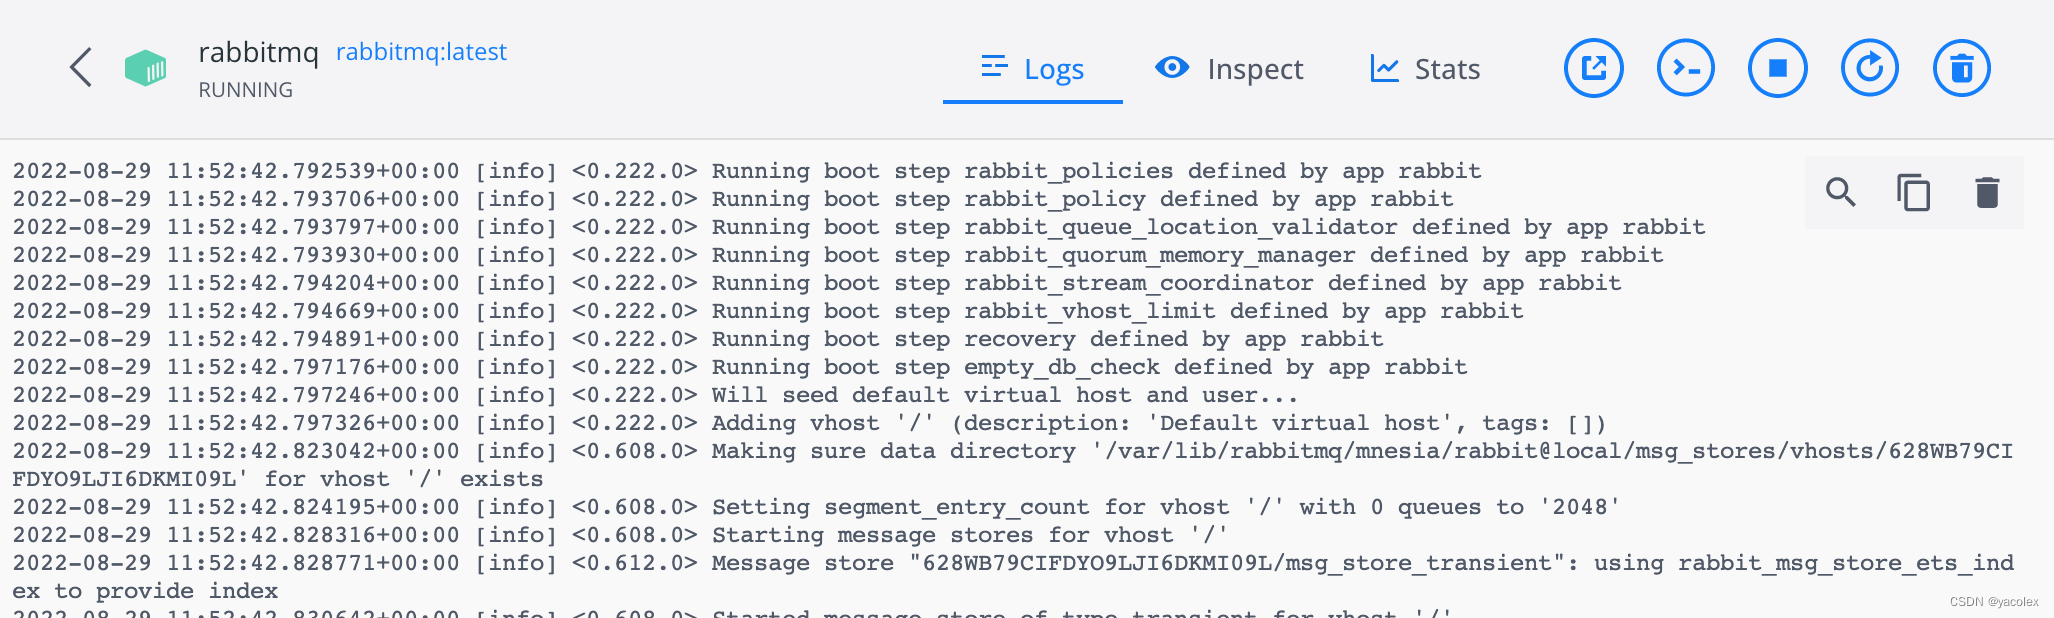
Task: Open the rabbitmq:latest image link
Action: pos(421,52)
